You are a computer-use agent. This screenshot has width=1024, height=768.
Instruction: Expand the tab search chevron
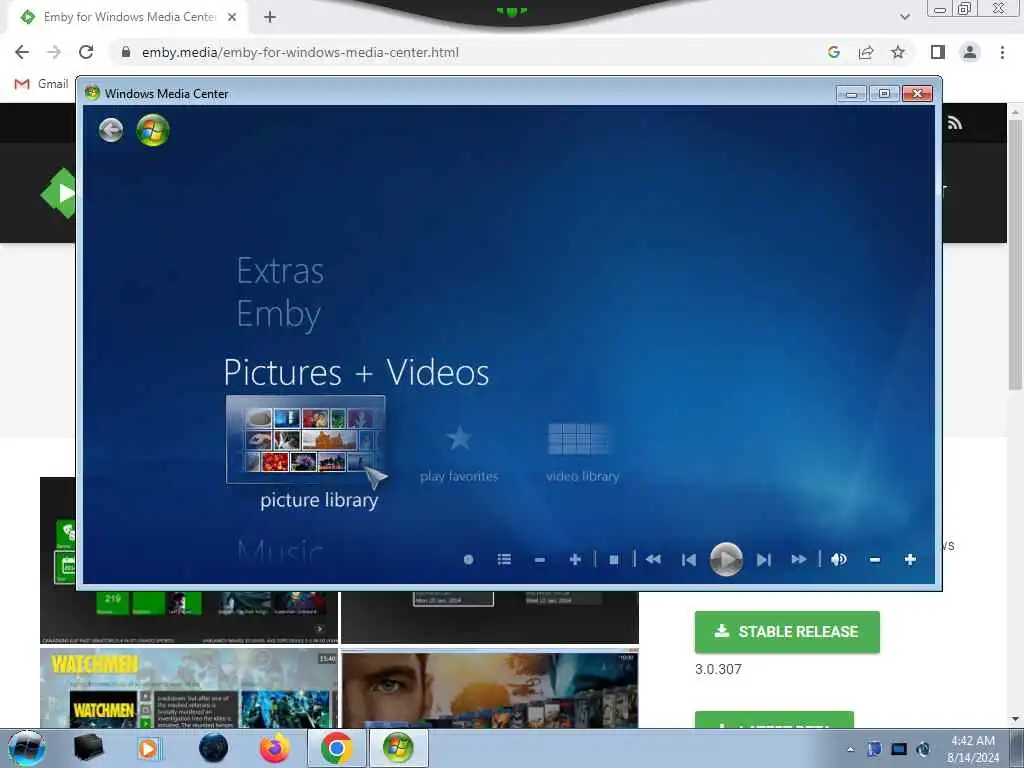pos(904,17)
